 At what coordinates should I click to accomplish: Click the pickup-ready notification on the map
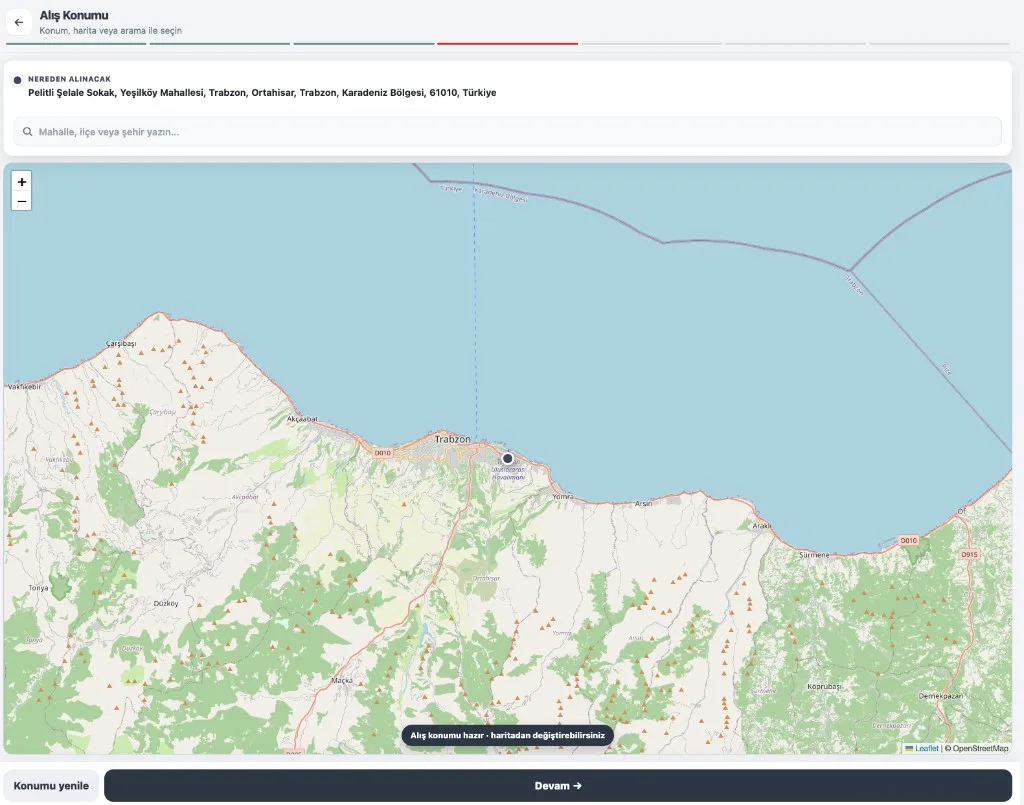(x=507, y=735)
